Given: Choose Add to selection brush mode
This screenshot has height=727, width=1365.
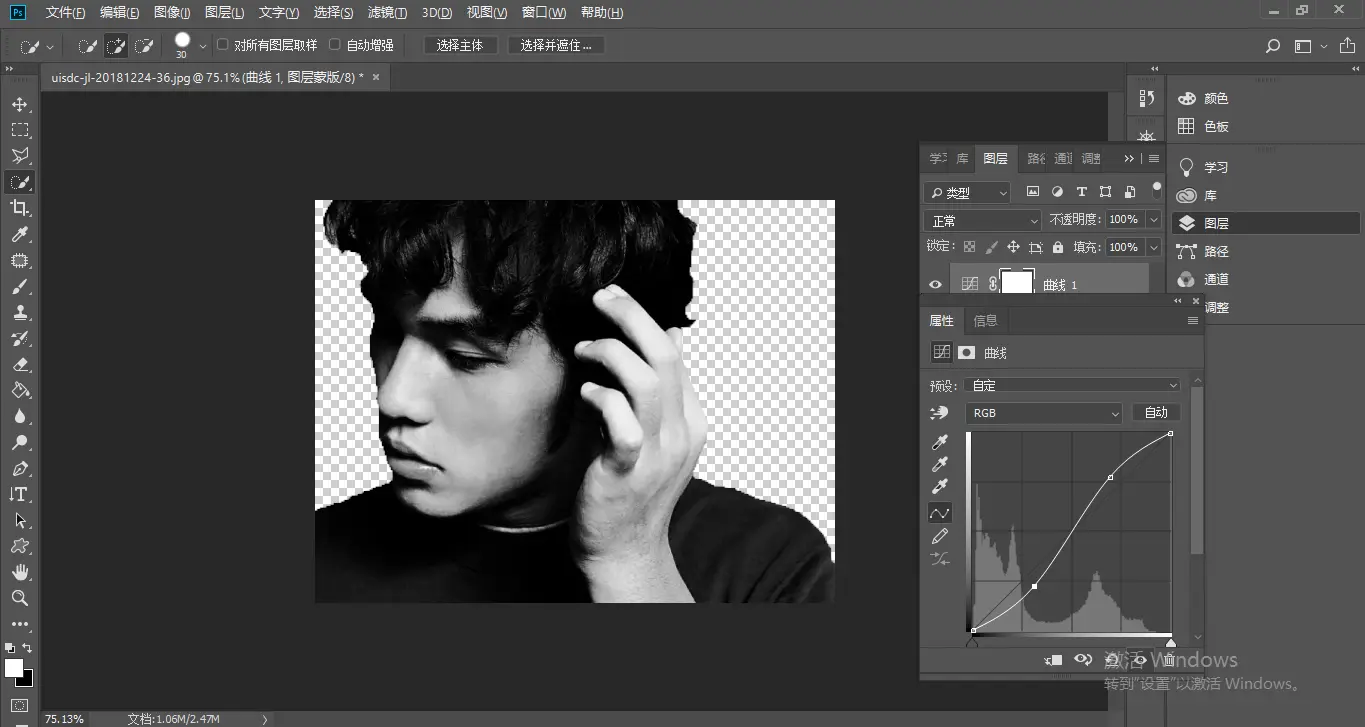Looking at the screenshot, I should pos(116,46).
